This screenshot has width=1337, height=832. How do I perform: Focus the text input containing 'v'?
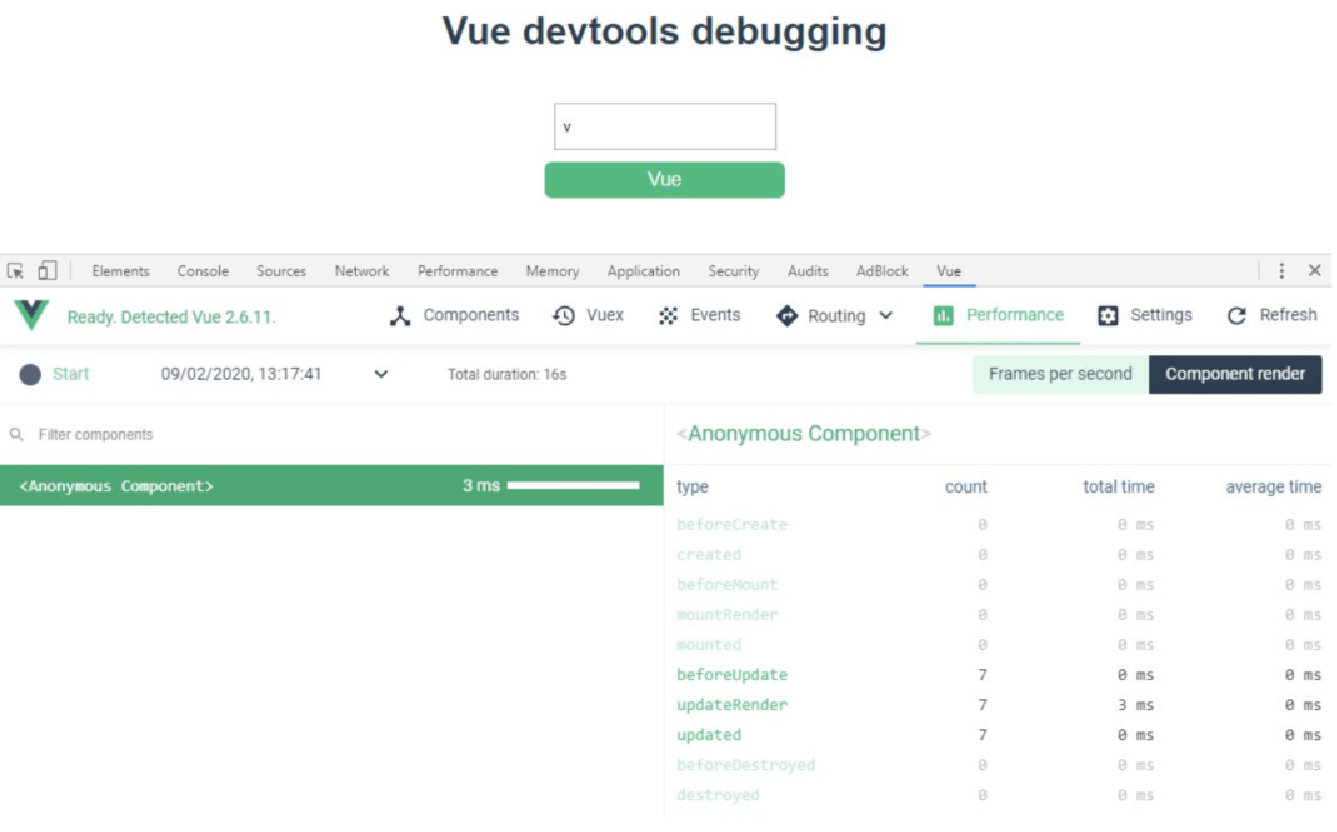tap(665, 127)
